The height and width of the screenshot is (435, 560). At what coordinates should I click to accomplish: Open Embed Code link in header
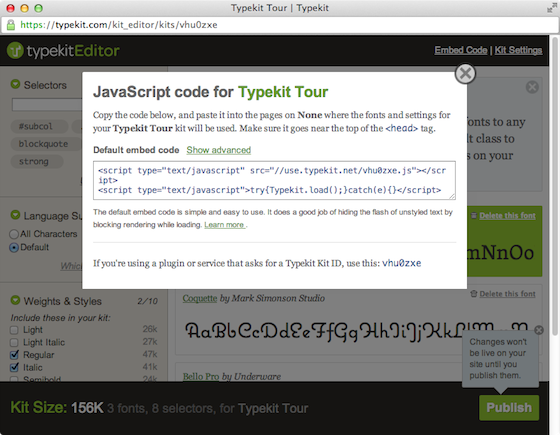461,50
